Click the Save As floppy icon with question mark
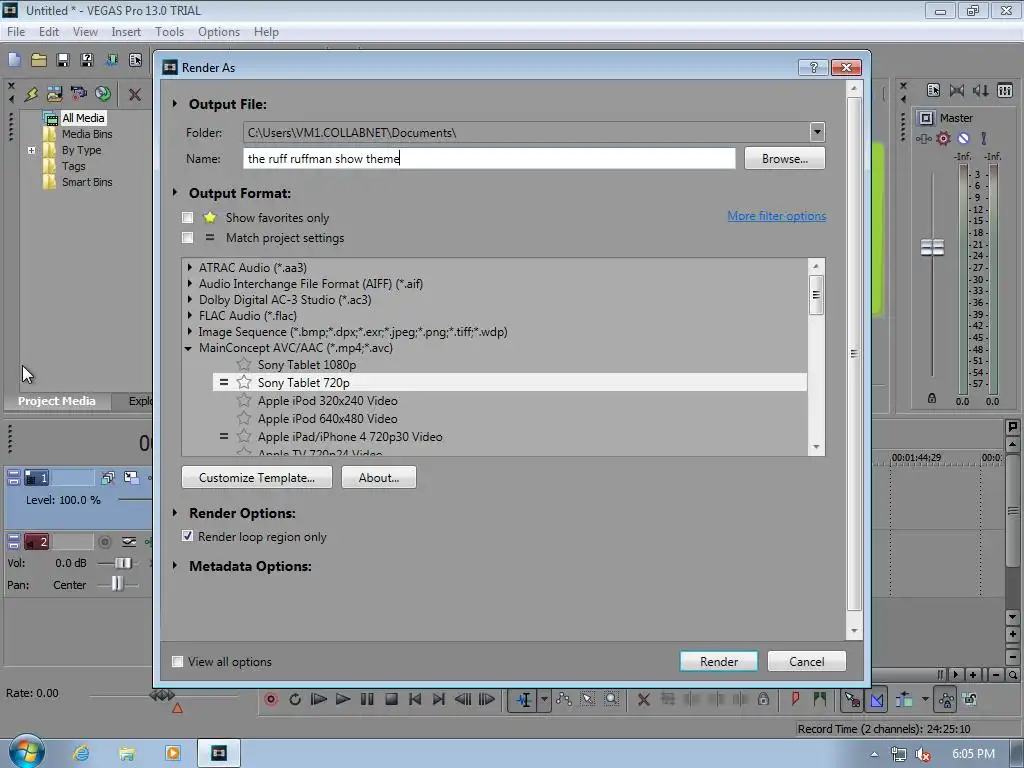 (x=86, y=60)
